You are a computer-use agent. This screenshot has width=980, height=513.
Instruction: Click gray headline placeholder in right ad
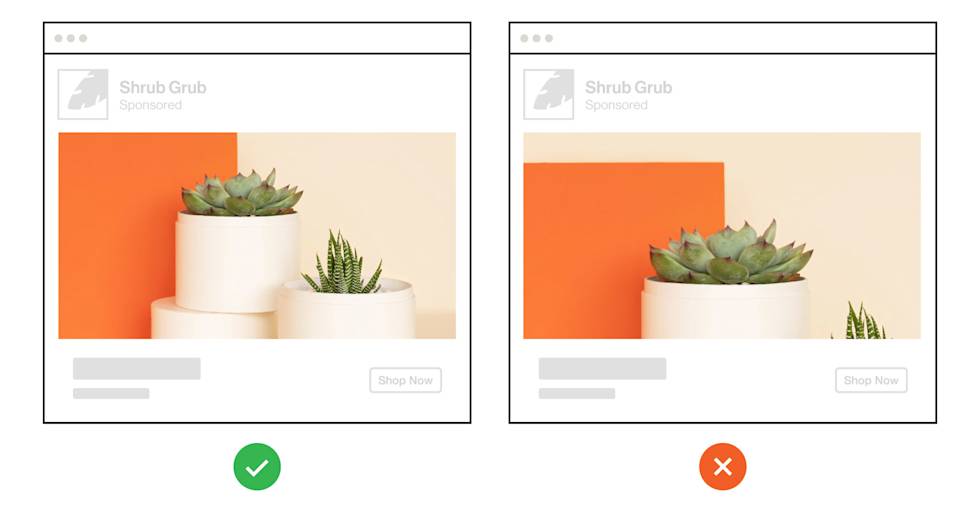pyautogui.click(x=602, y=369)
